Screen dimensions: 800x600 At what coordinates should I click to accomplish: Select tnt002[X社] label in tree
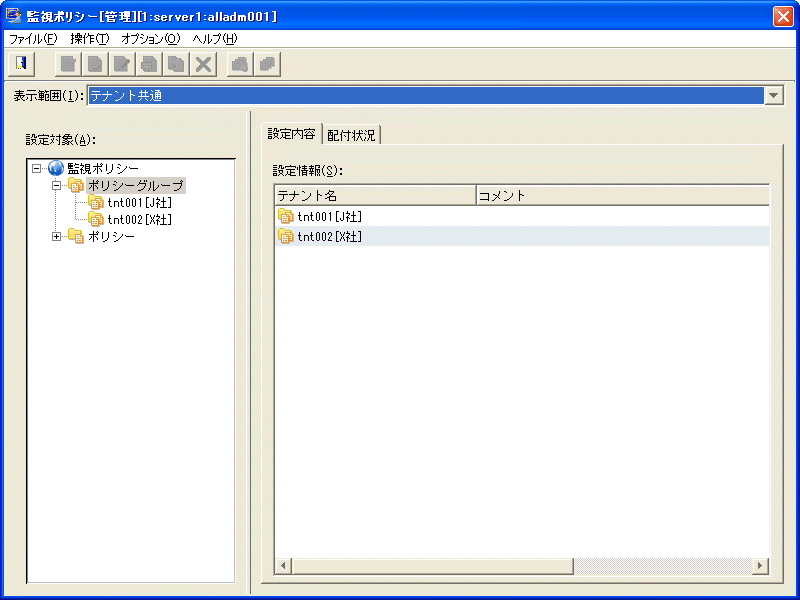point(140,219)
